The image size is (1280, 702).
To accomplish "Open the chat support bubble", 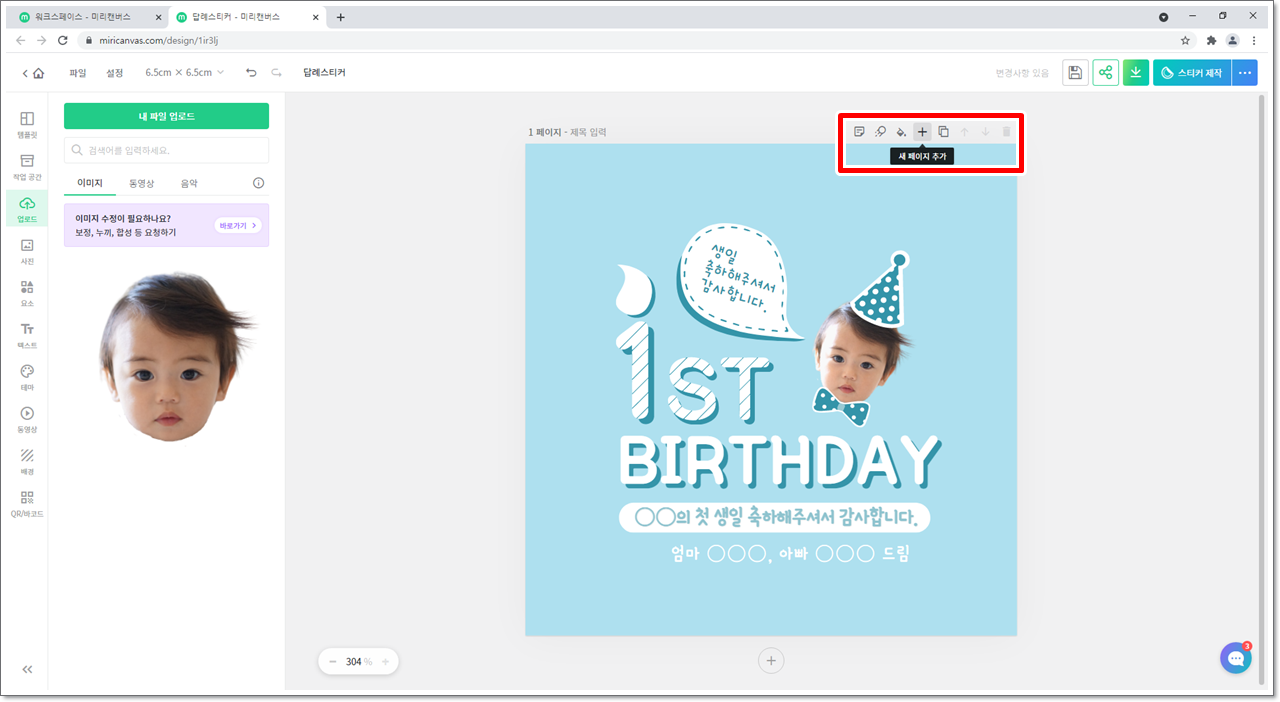I will point(1236,658).
